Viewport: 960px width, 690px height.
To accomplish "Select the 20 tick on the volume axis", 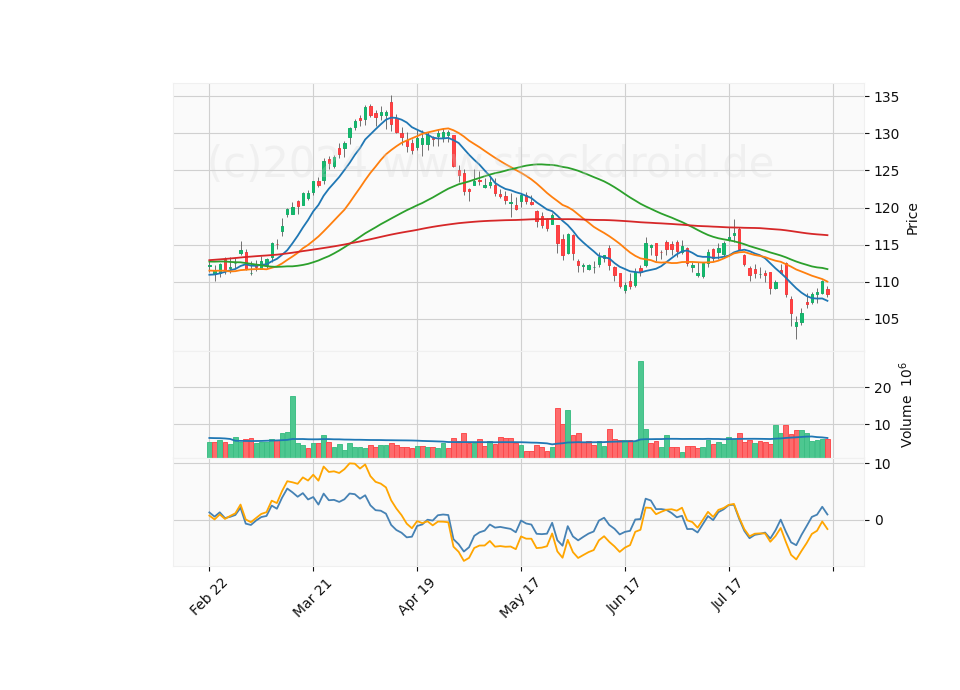I will (882, 388).
